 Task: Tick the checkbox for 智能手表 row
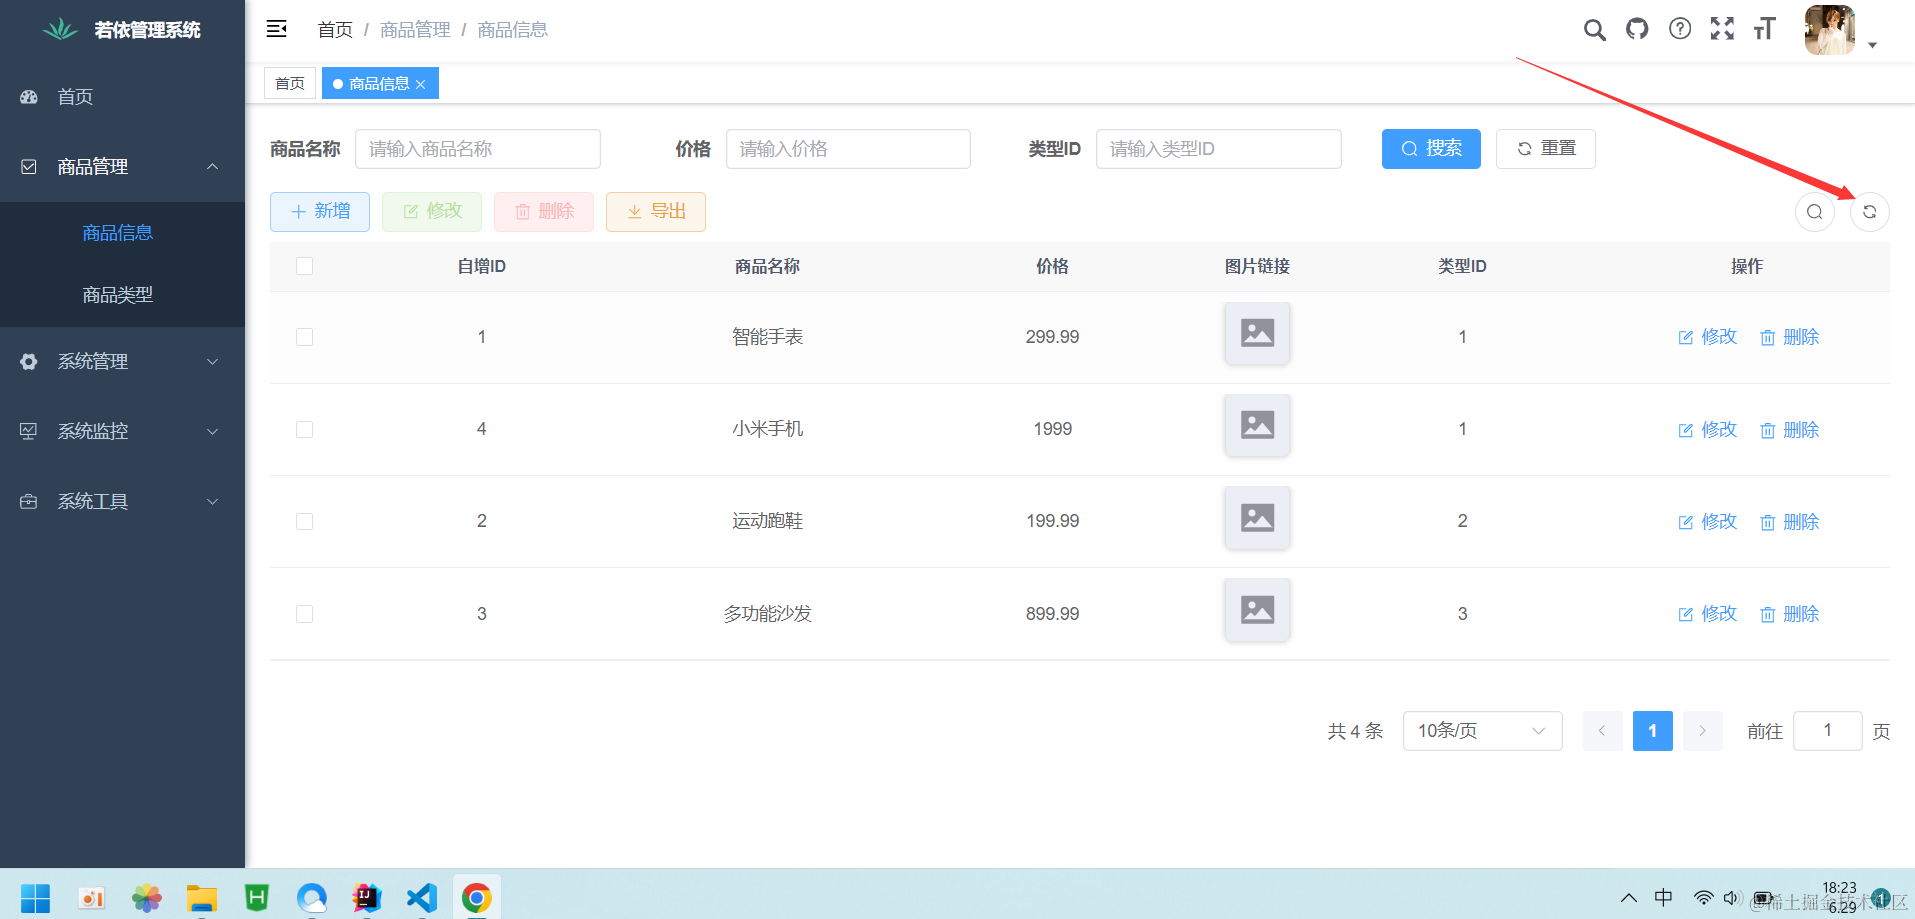tap(305, 337)
